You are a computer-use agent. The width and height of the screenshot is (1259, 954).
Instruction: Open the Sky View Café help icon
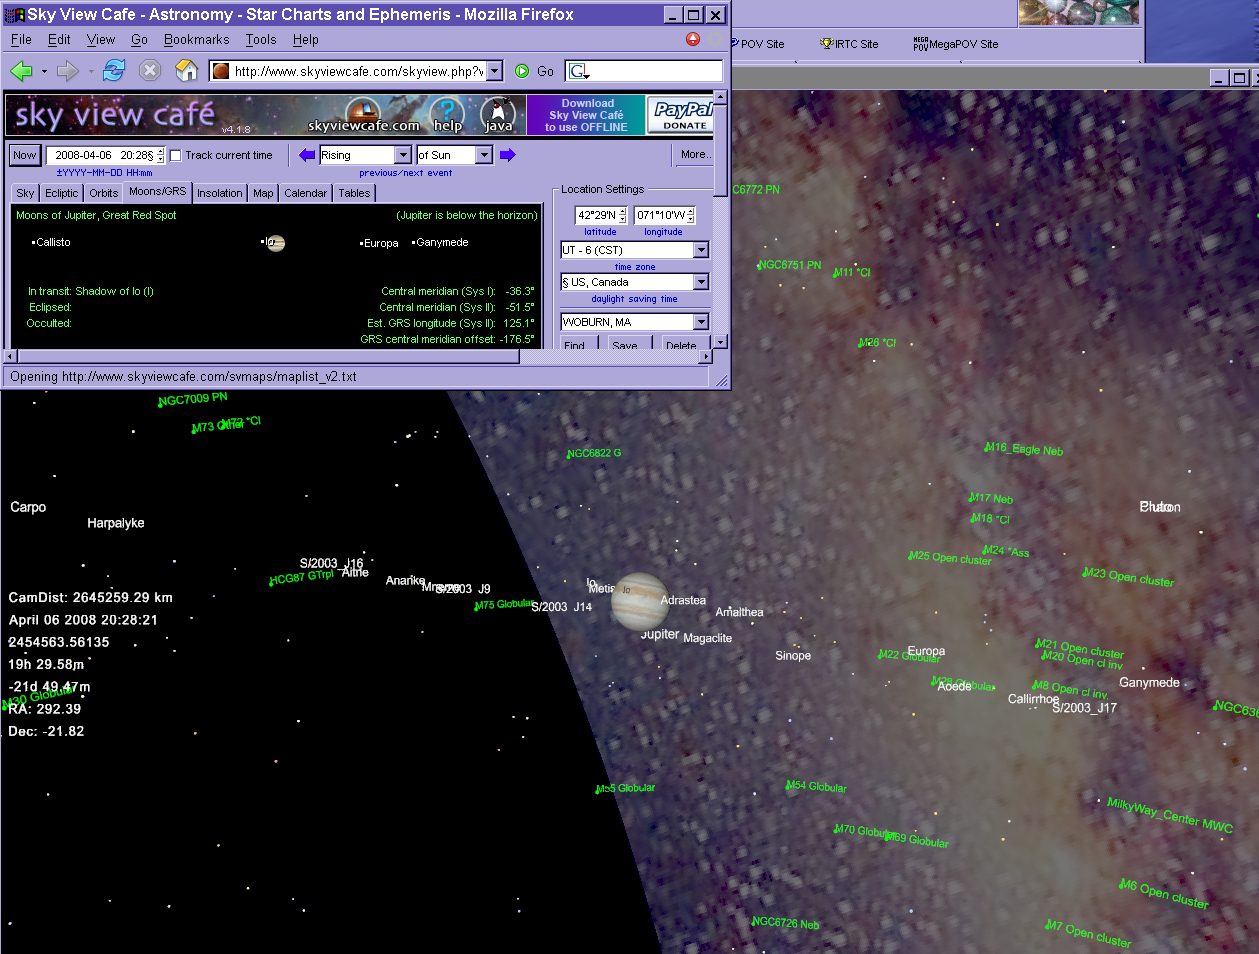point(447,115)
